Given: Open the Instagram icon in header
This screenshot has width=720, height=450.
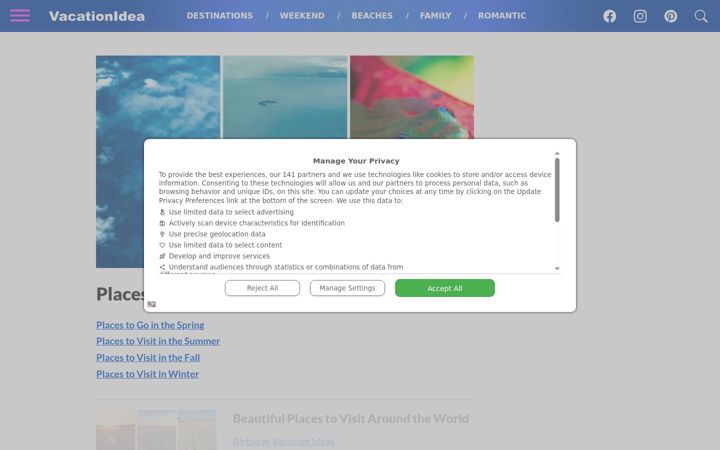Looking at the screenshot, I should click(x=640, y=16).
